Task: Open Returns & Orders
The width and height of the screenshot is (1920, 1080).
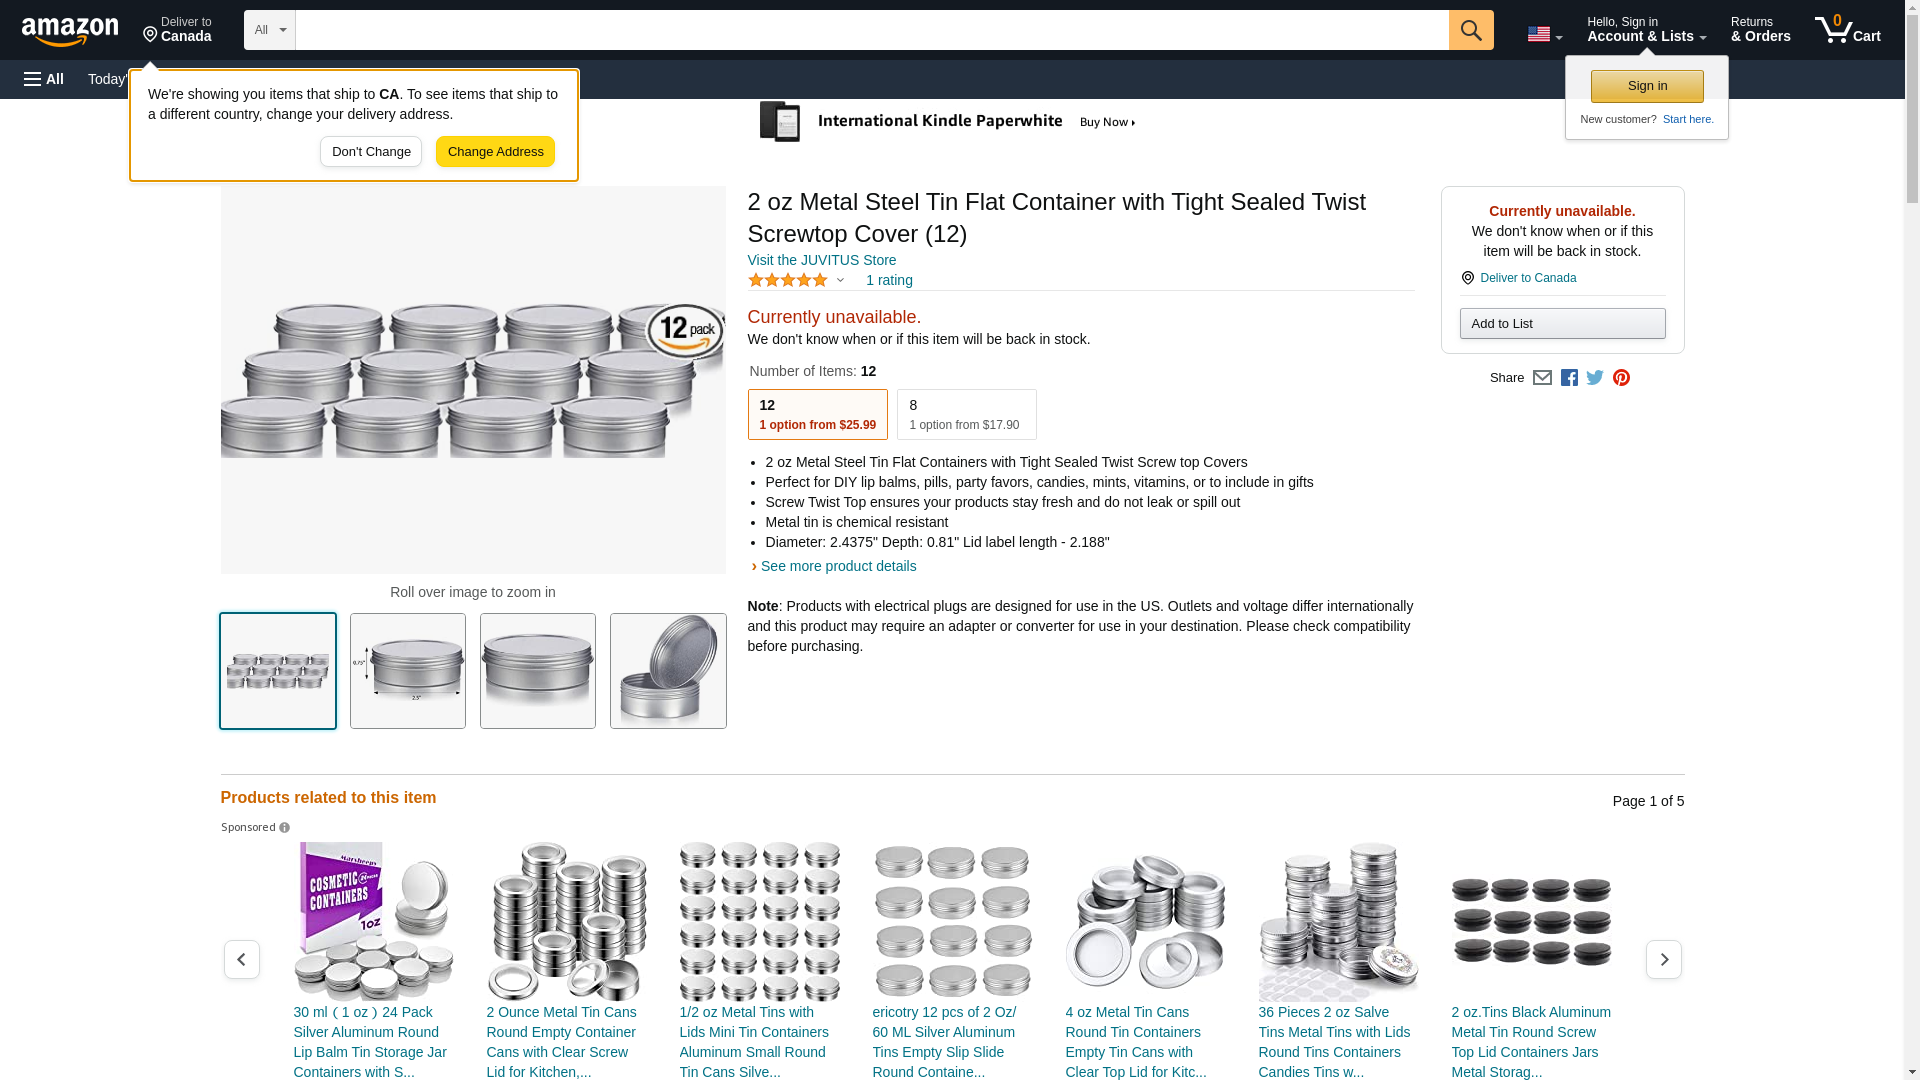Action: [x=1760, y=30]
